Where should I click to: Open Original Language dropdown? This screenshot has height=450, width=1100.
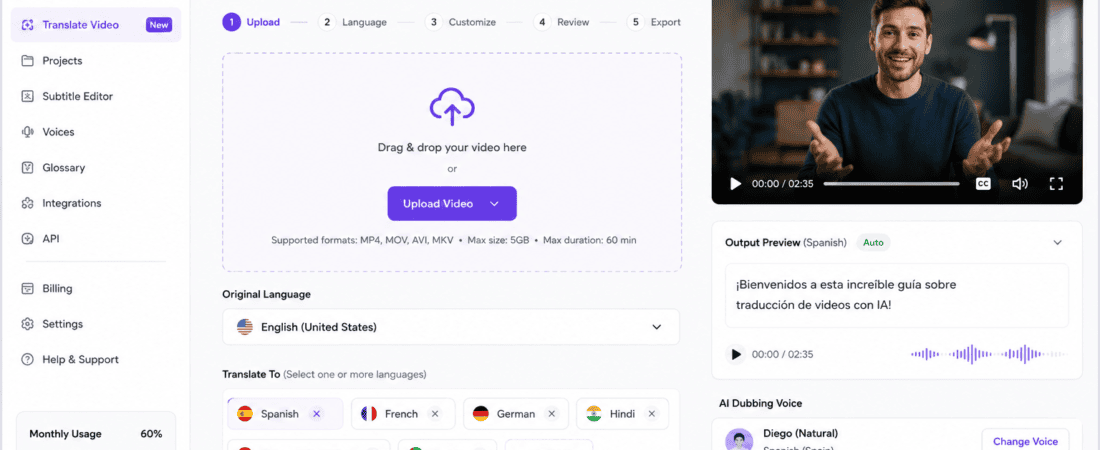[x=451, y=327]
